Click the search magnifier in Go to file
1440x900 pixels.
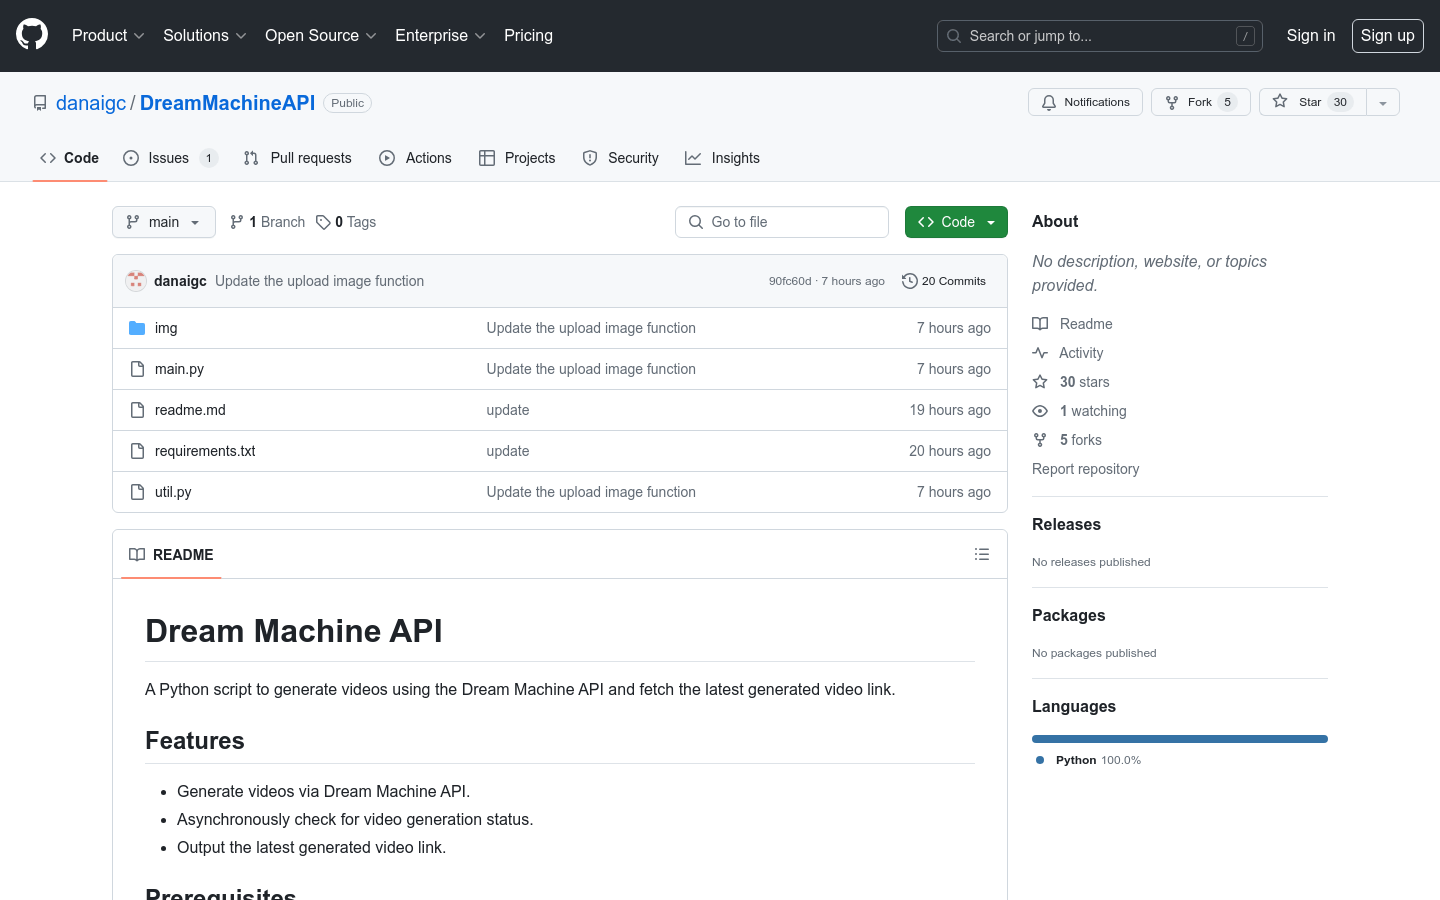pos(695,221)
